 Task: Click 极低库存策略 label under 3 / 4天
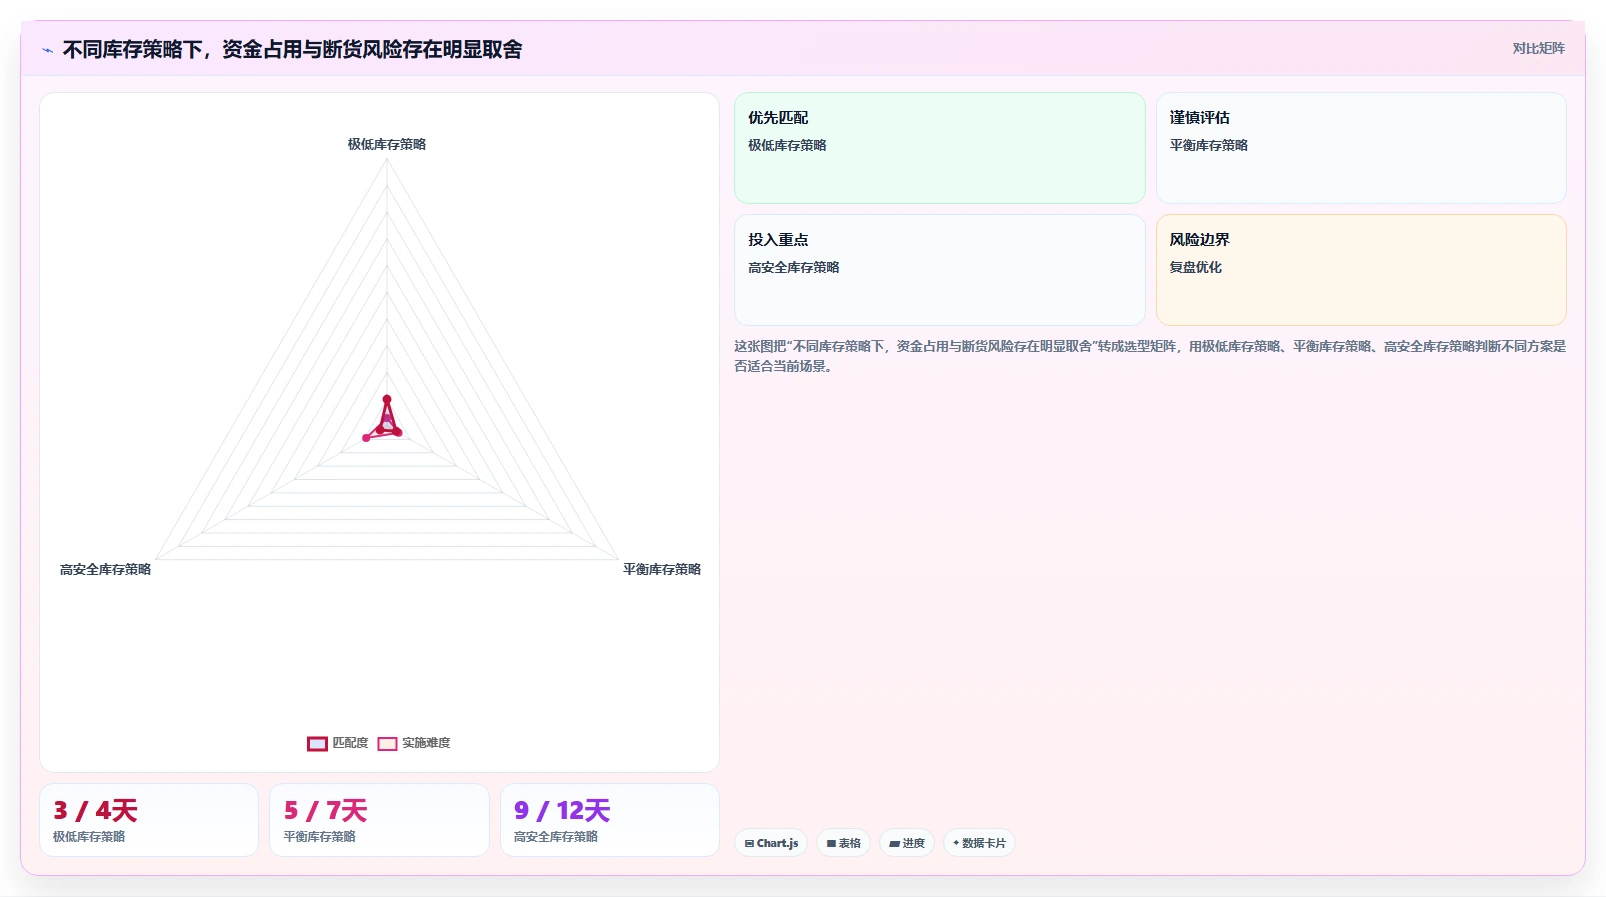[89, 836]
